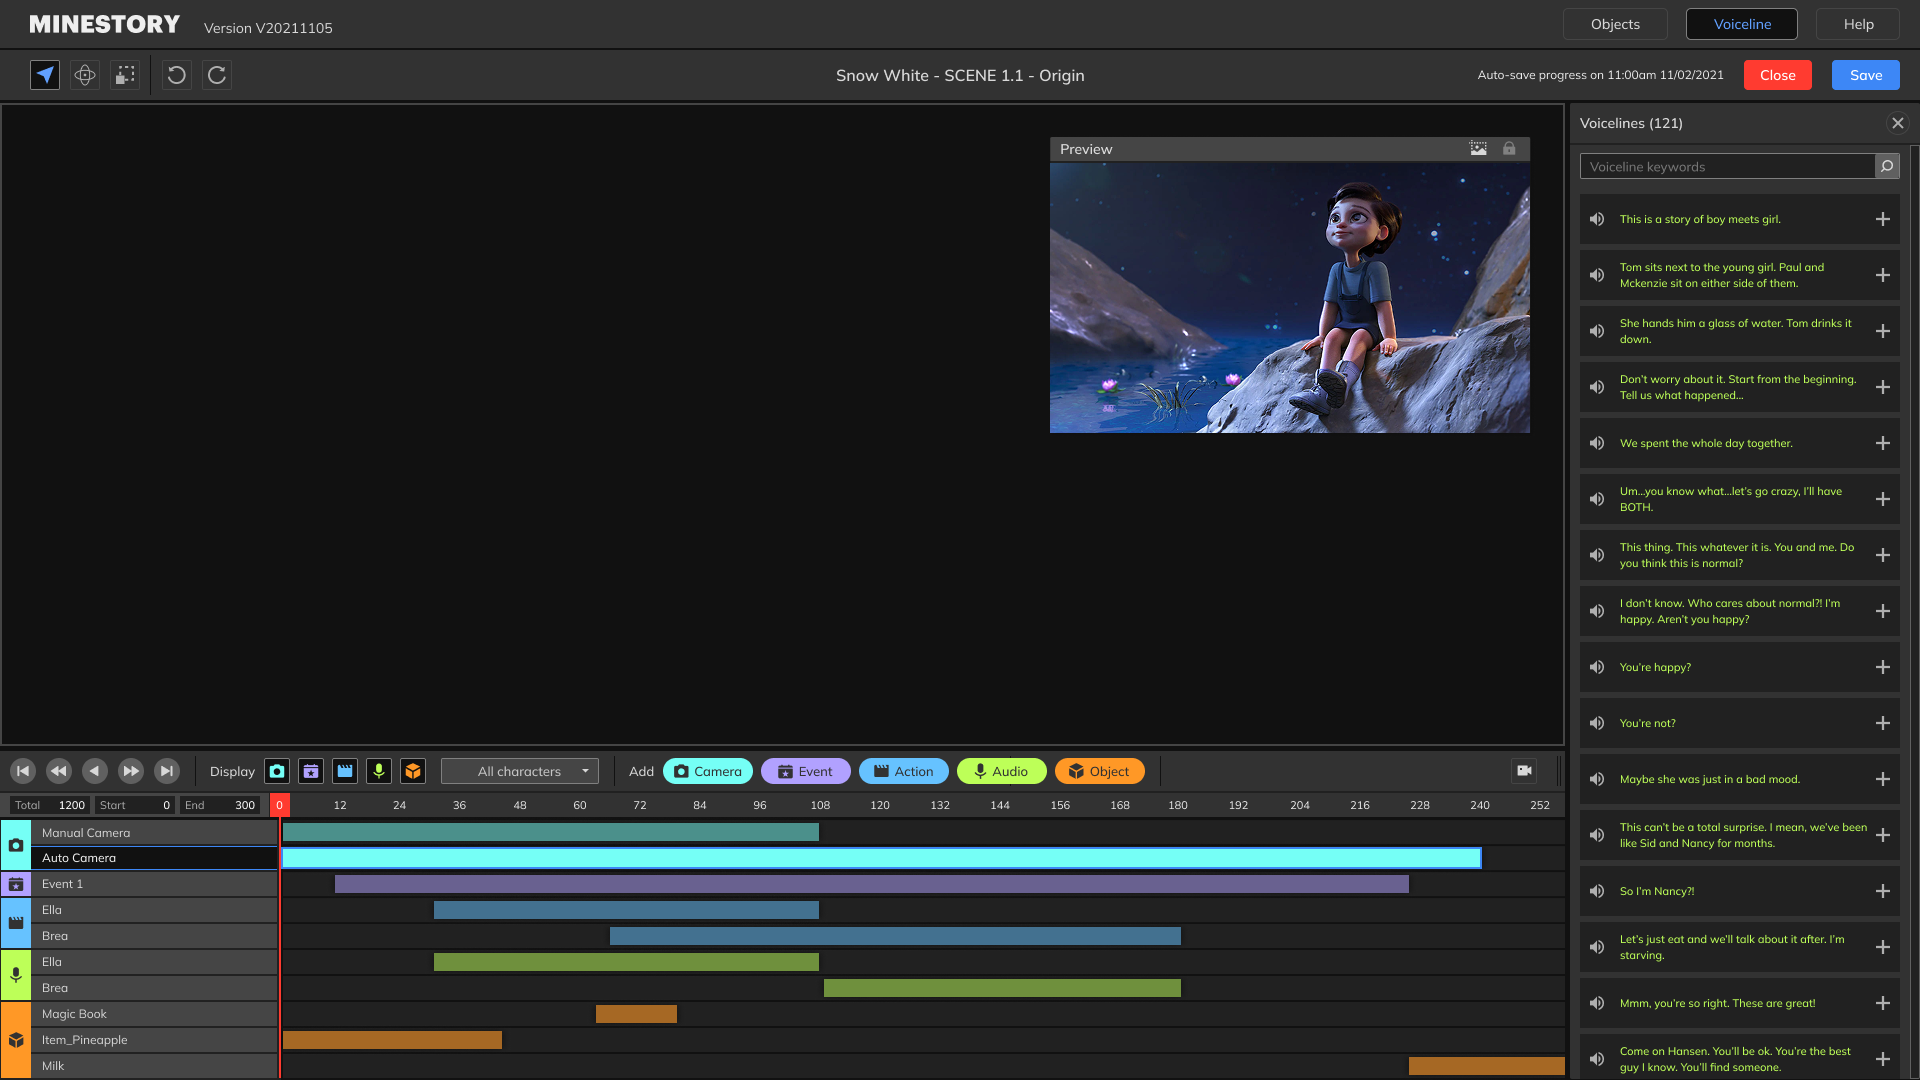Select the Manual Camera track row

click(x=154, y=832)
